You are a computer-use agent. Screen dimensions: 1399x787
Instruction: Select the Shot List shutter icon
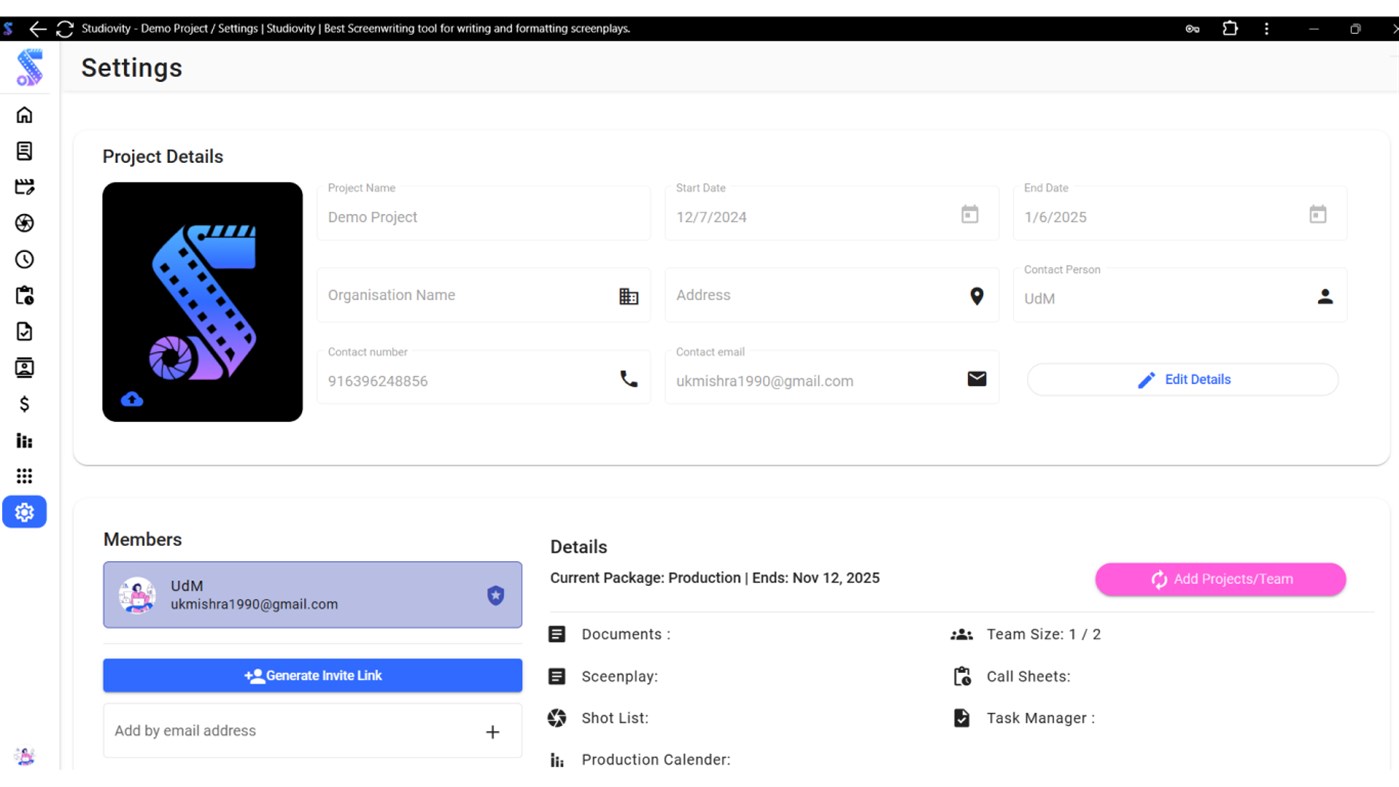pyautogui.click(x=25, y=223)
